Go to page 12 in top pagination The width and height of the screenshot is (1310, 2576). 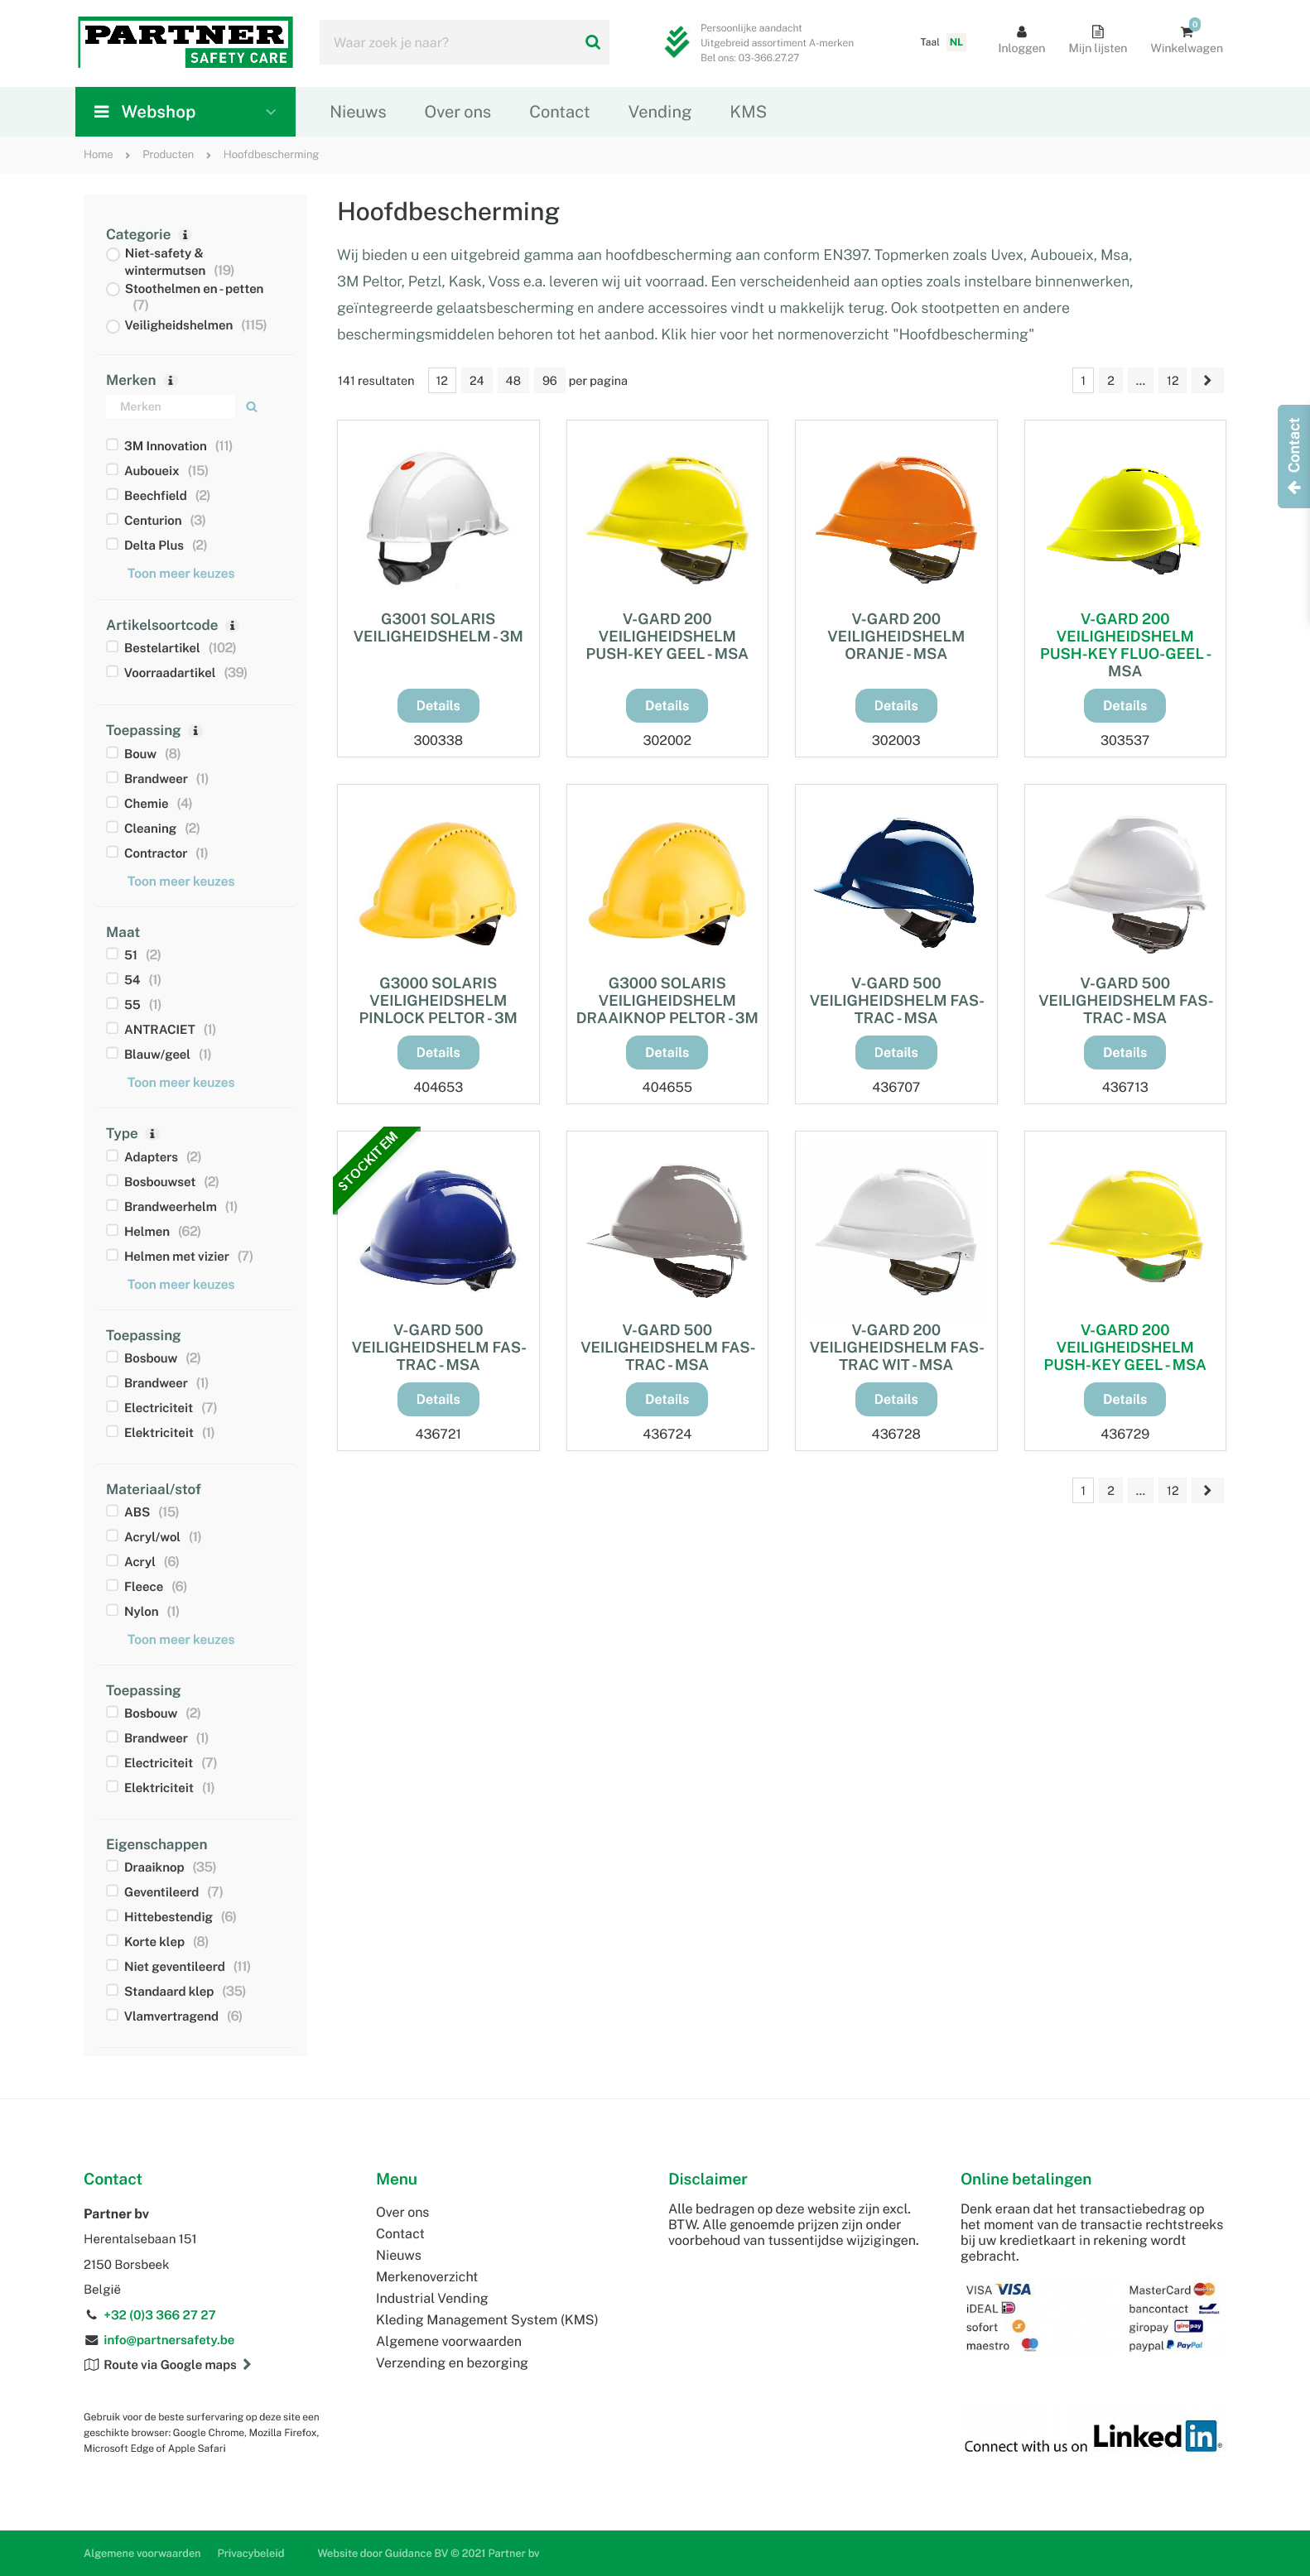coord(1172,381)
